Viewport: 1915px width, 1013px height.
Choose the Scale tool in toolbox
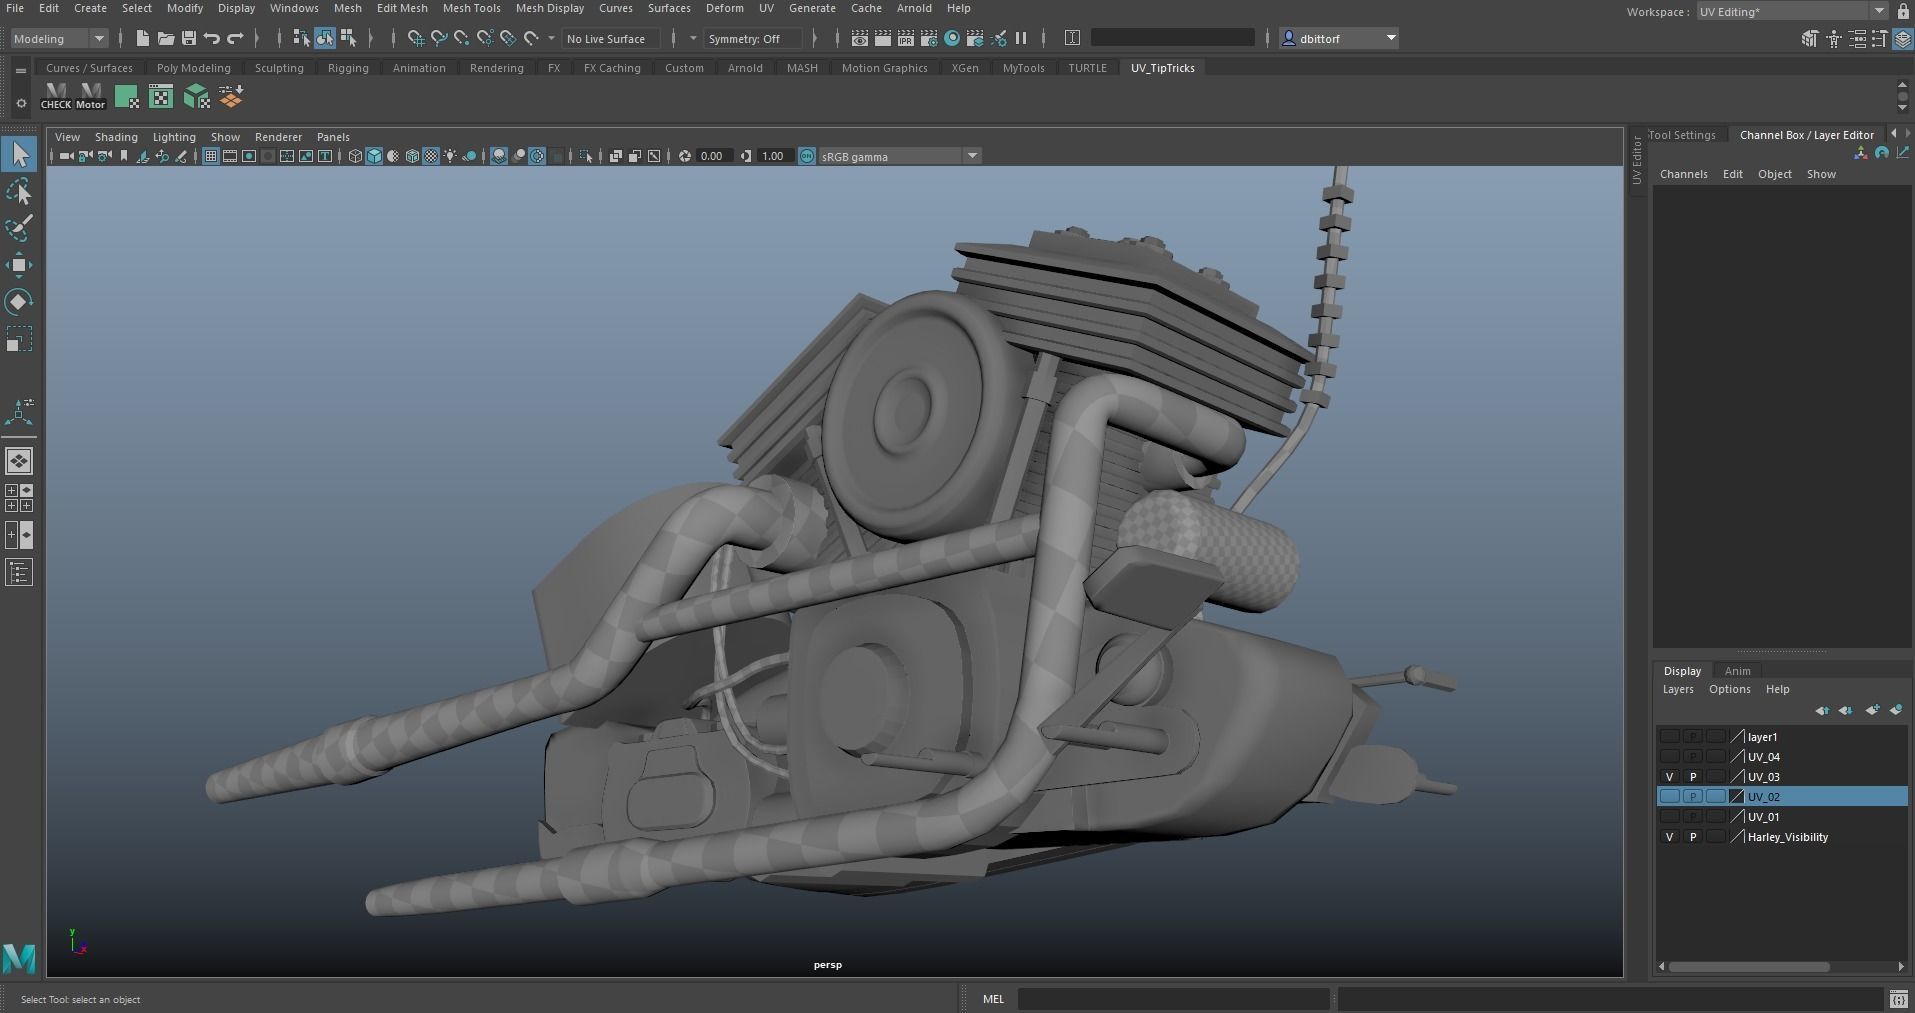[x=19, y=338]
